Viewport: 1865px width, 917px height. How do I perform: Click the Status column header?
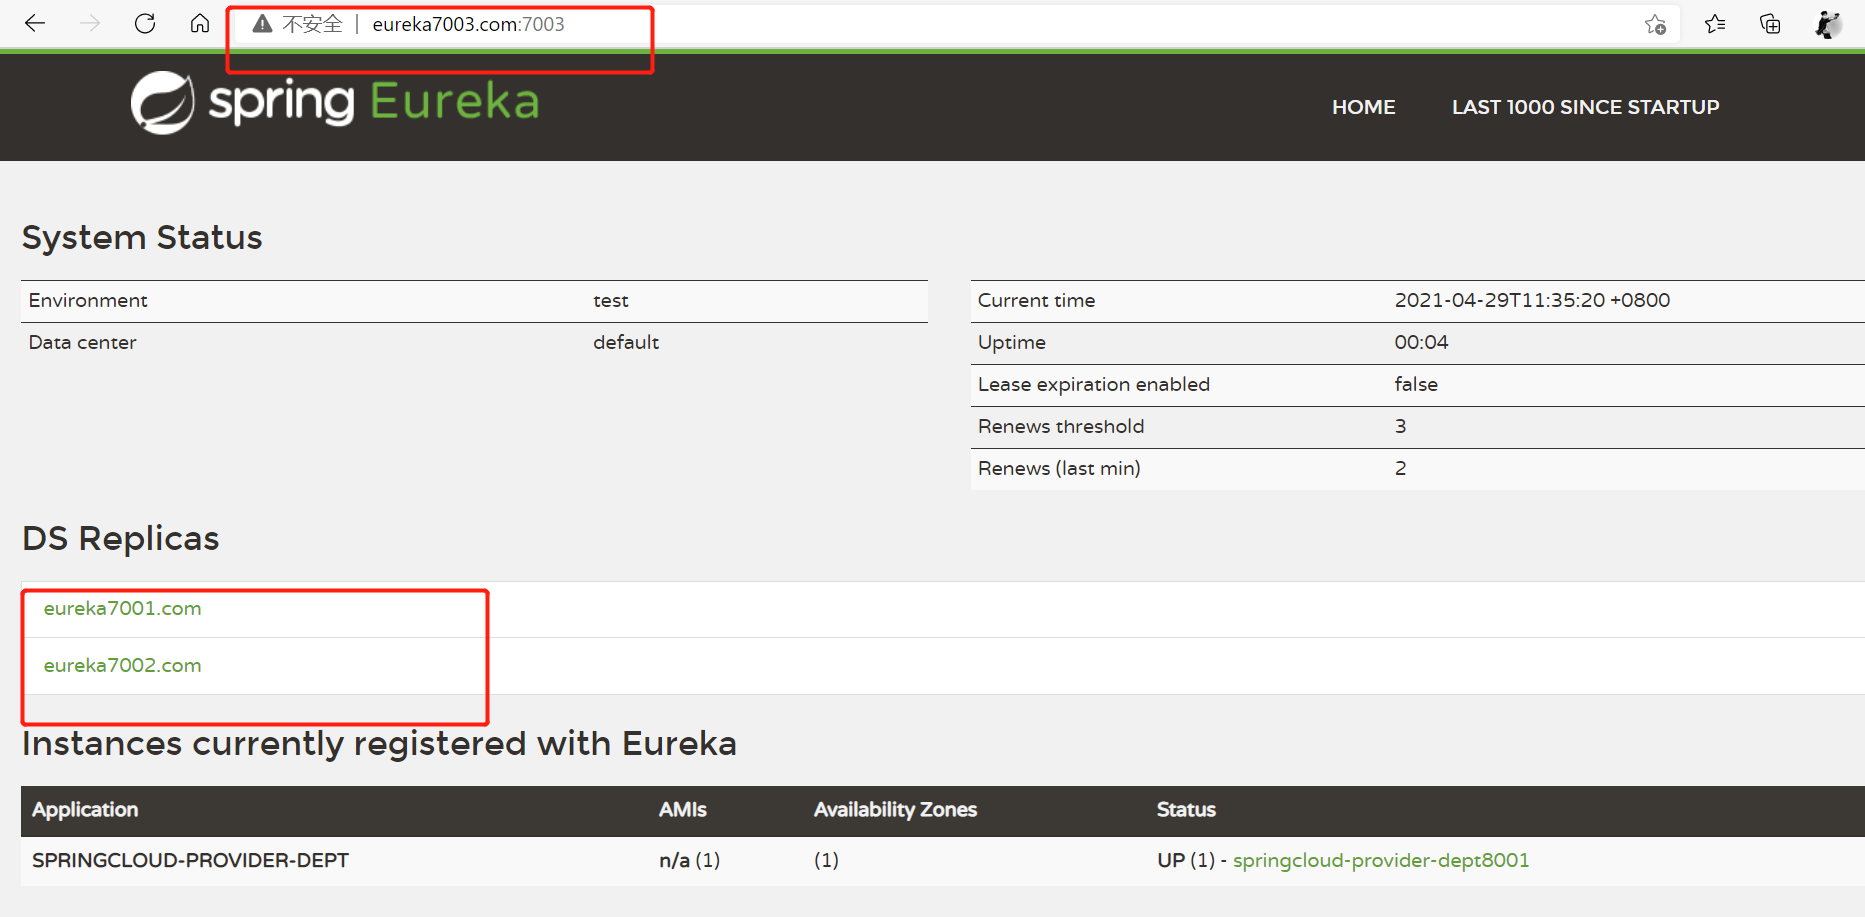(x=1186, y=810)
